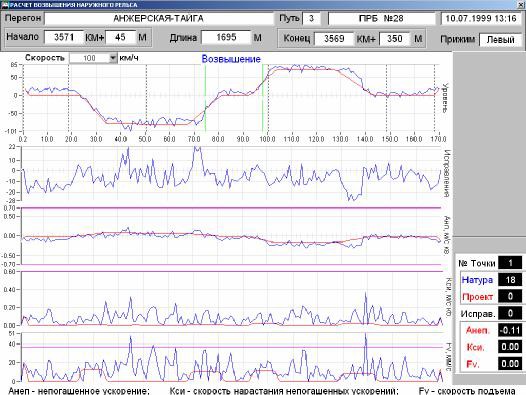Viewport: 526px width, 395px height.
Task: Click the Прижим field Левый
Action: [x=501, y=40]
